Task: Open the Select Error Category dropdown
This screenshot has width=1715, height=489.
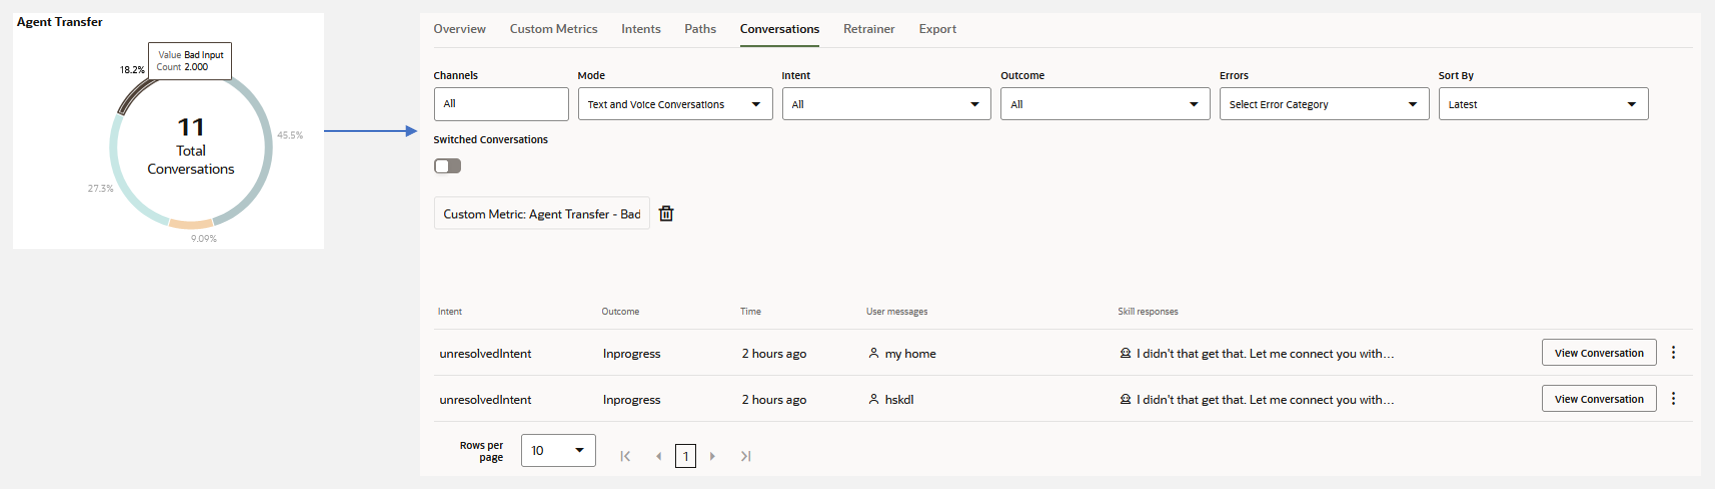Action: click(x=1323, y=104)
